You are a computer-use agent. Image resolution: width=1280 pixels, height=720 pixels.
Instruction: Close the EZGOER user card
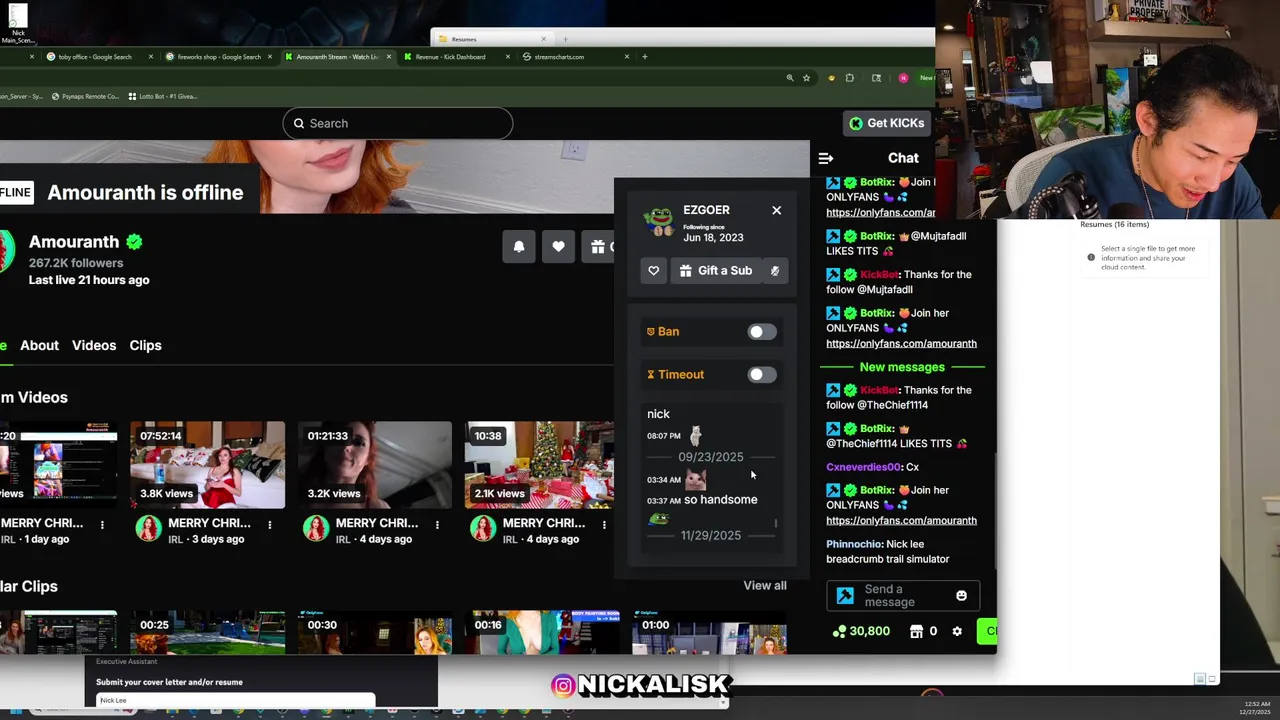[x=776, y=210]
